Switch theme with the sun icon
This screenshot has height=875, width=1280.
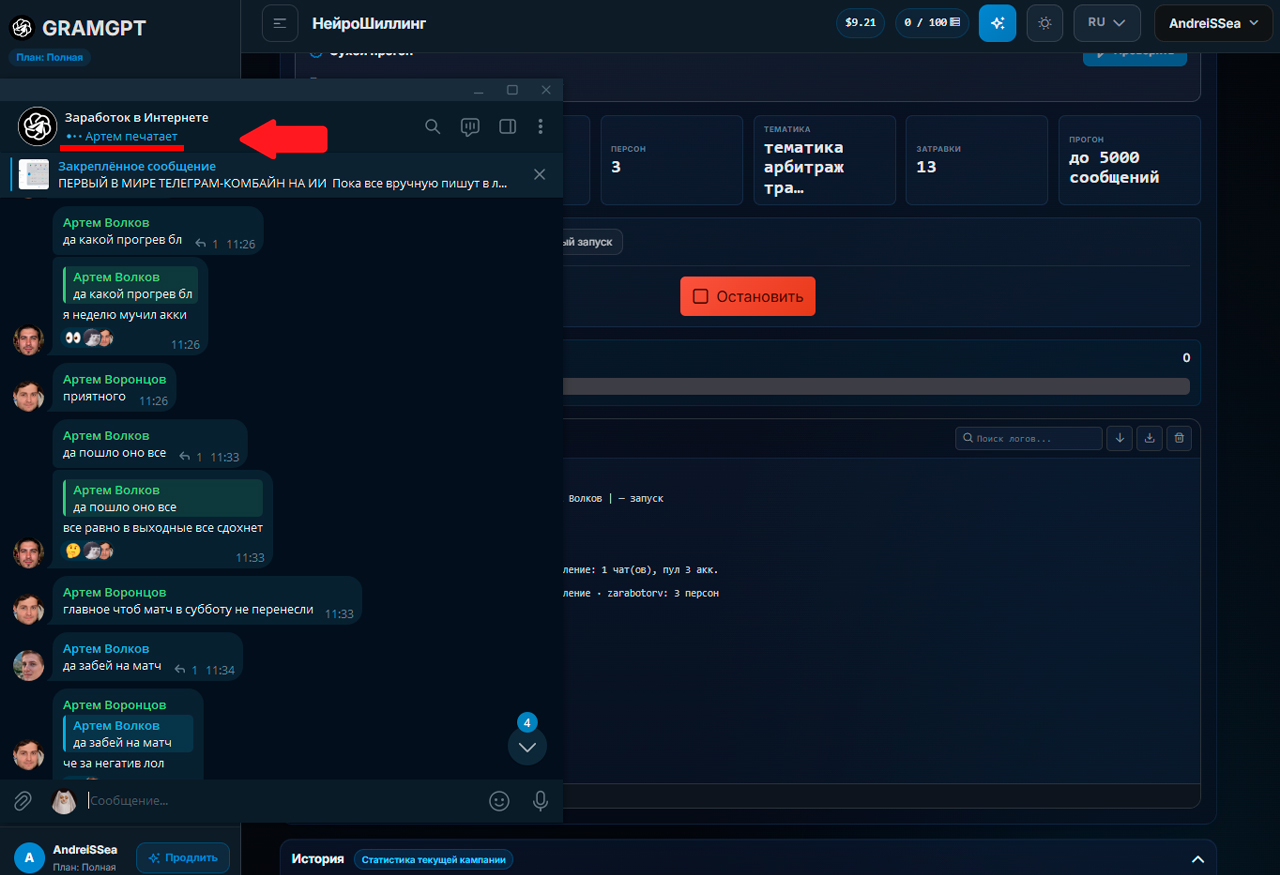coord(1045,23)
